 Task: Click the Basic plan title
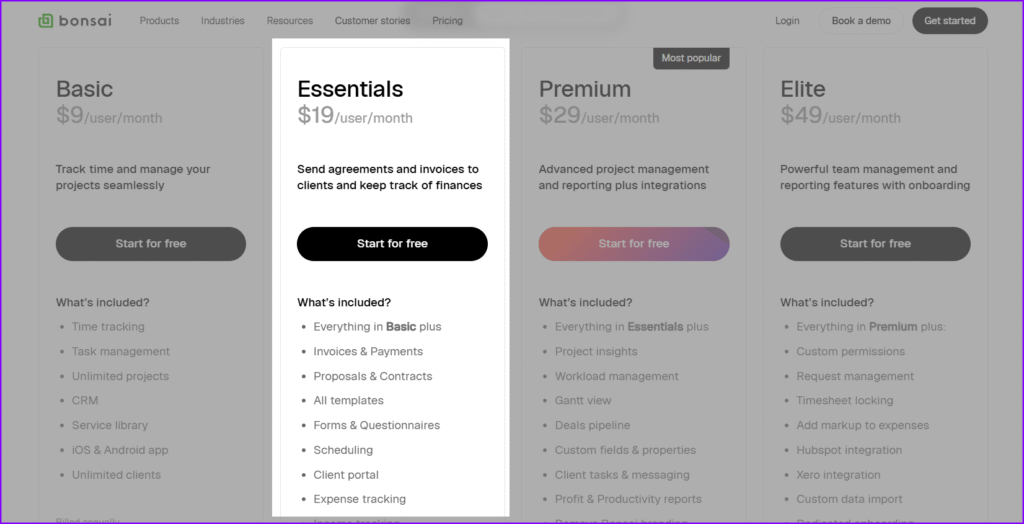[84, 89]
